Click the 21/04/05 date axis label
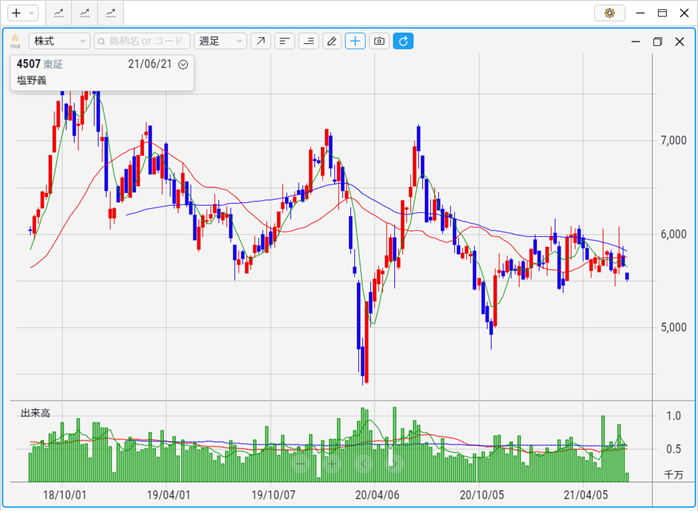 pos(585,495)
